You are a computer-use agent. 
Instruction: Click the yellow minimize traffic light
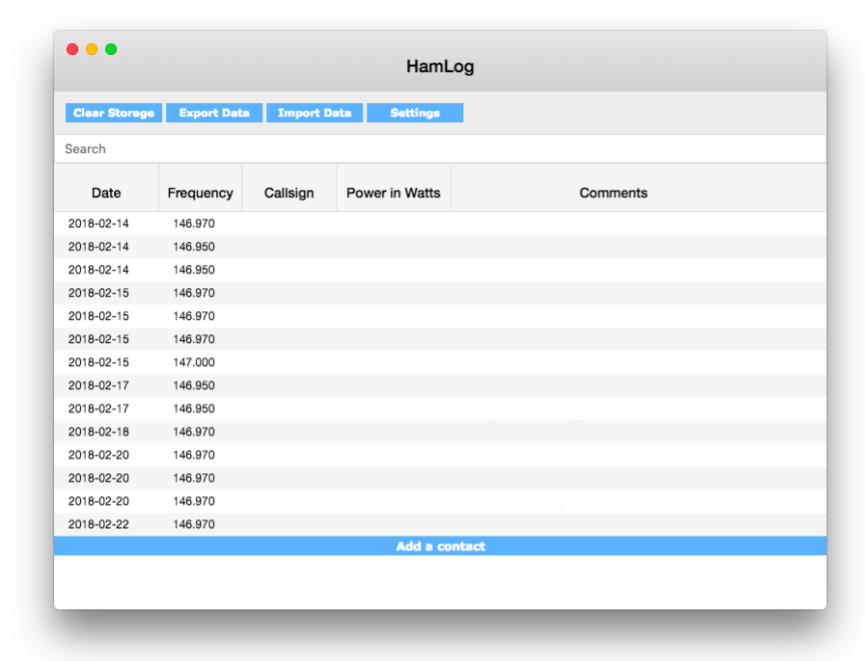click(91, 48)
